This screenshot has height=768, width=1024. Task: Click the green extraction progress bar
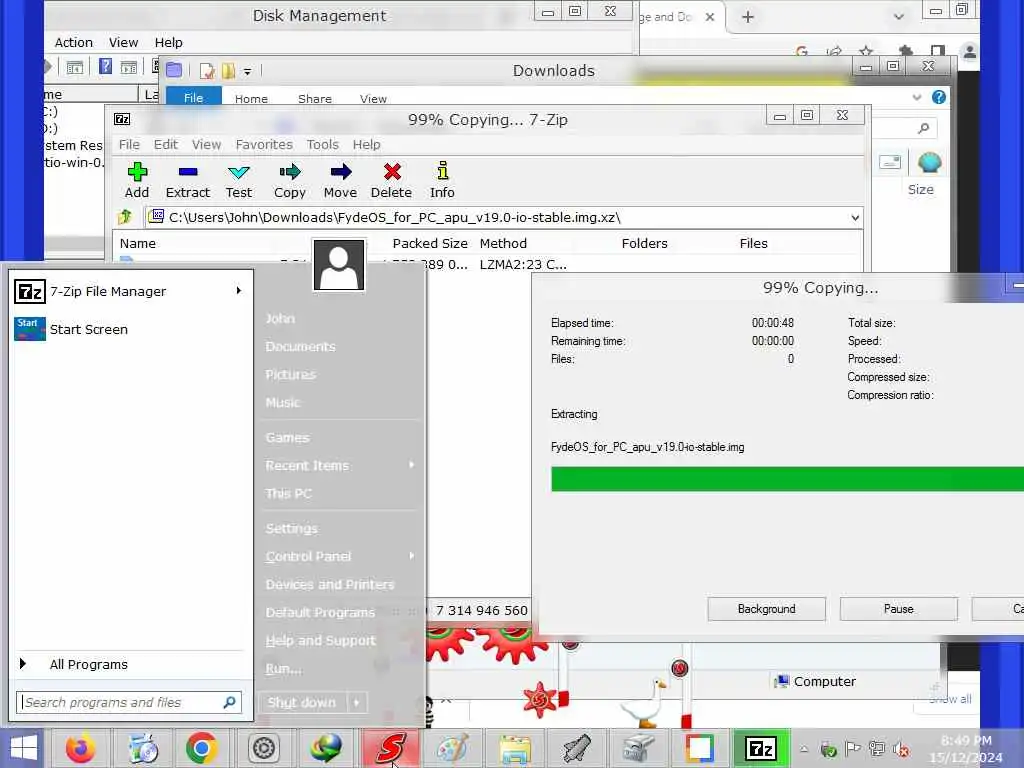coord(788,479)
